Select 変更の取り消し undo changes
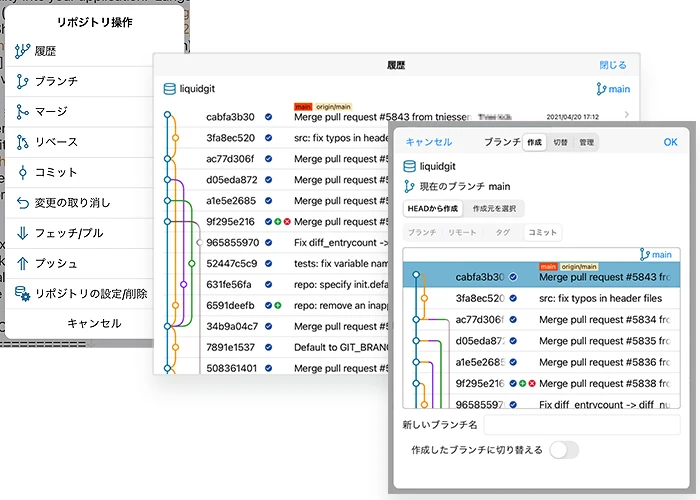Image resolution: width=700 pixels, height=500 pixels. pos(80,203)
